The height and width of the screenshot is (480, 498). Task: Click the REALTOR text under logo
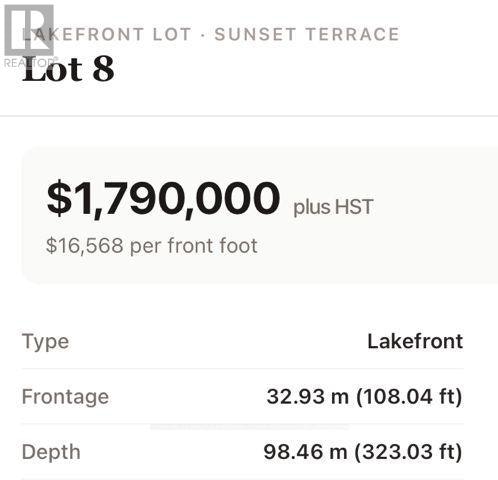[30, 63]
